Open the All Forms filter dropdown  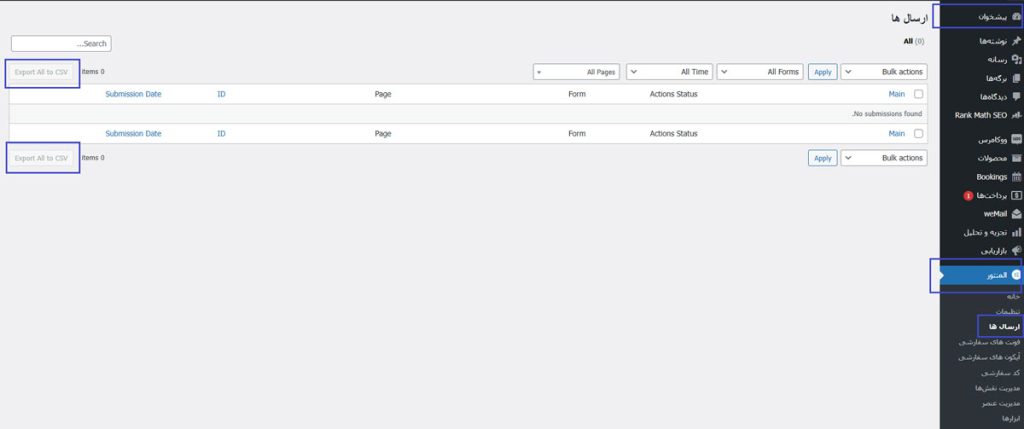click(x=760, y=72)
